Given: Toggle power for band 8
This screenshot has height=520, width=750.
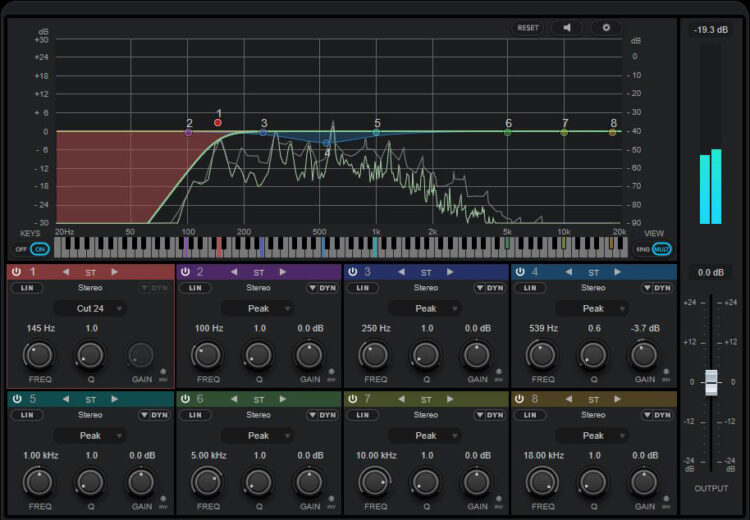Looking at the screenshot, I should (520, 399).
